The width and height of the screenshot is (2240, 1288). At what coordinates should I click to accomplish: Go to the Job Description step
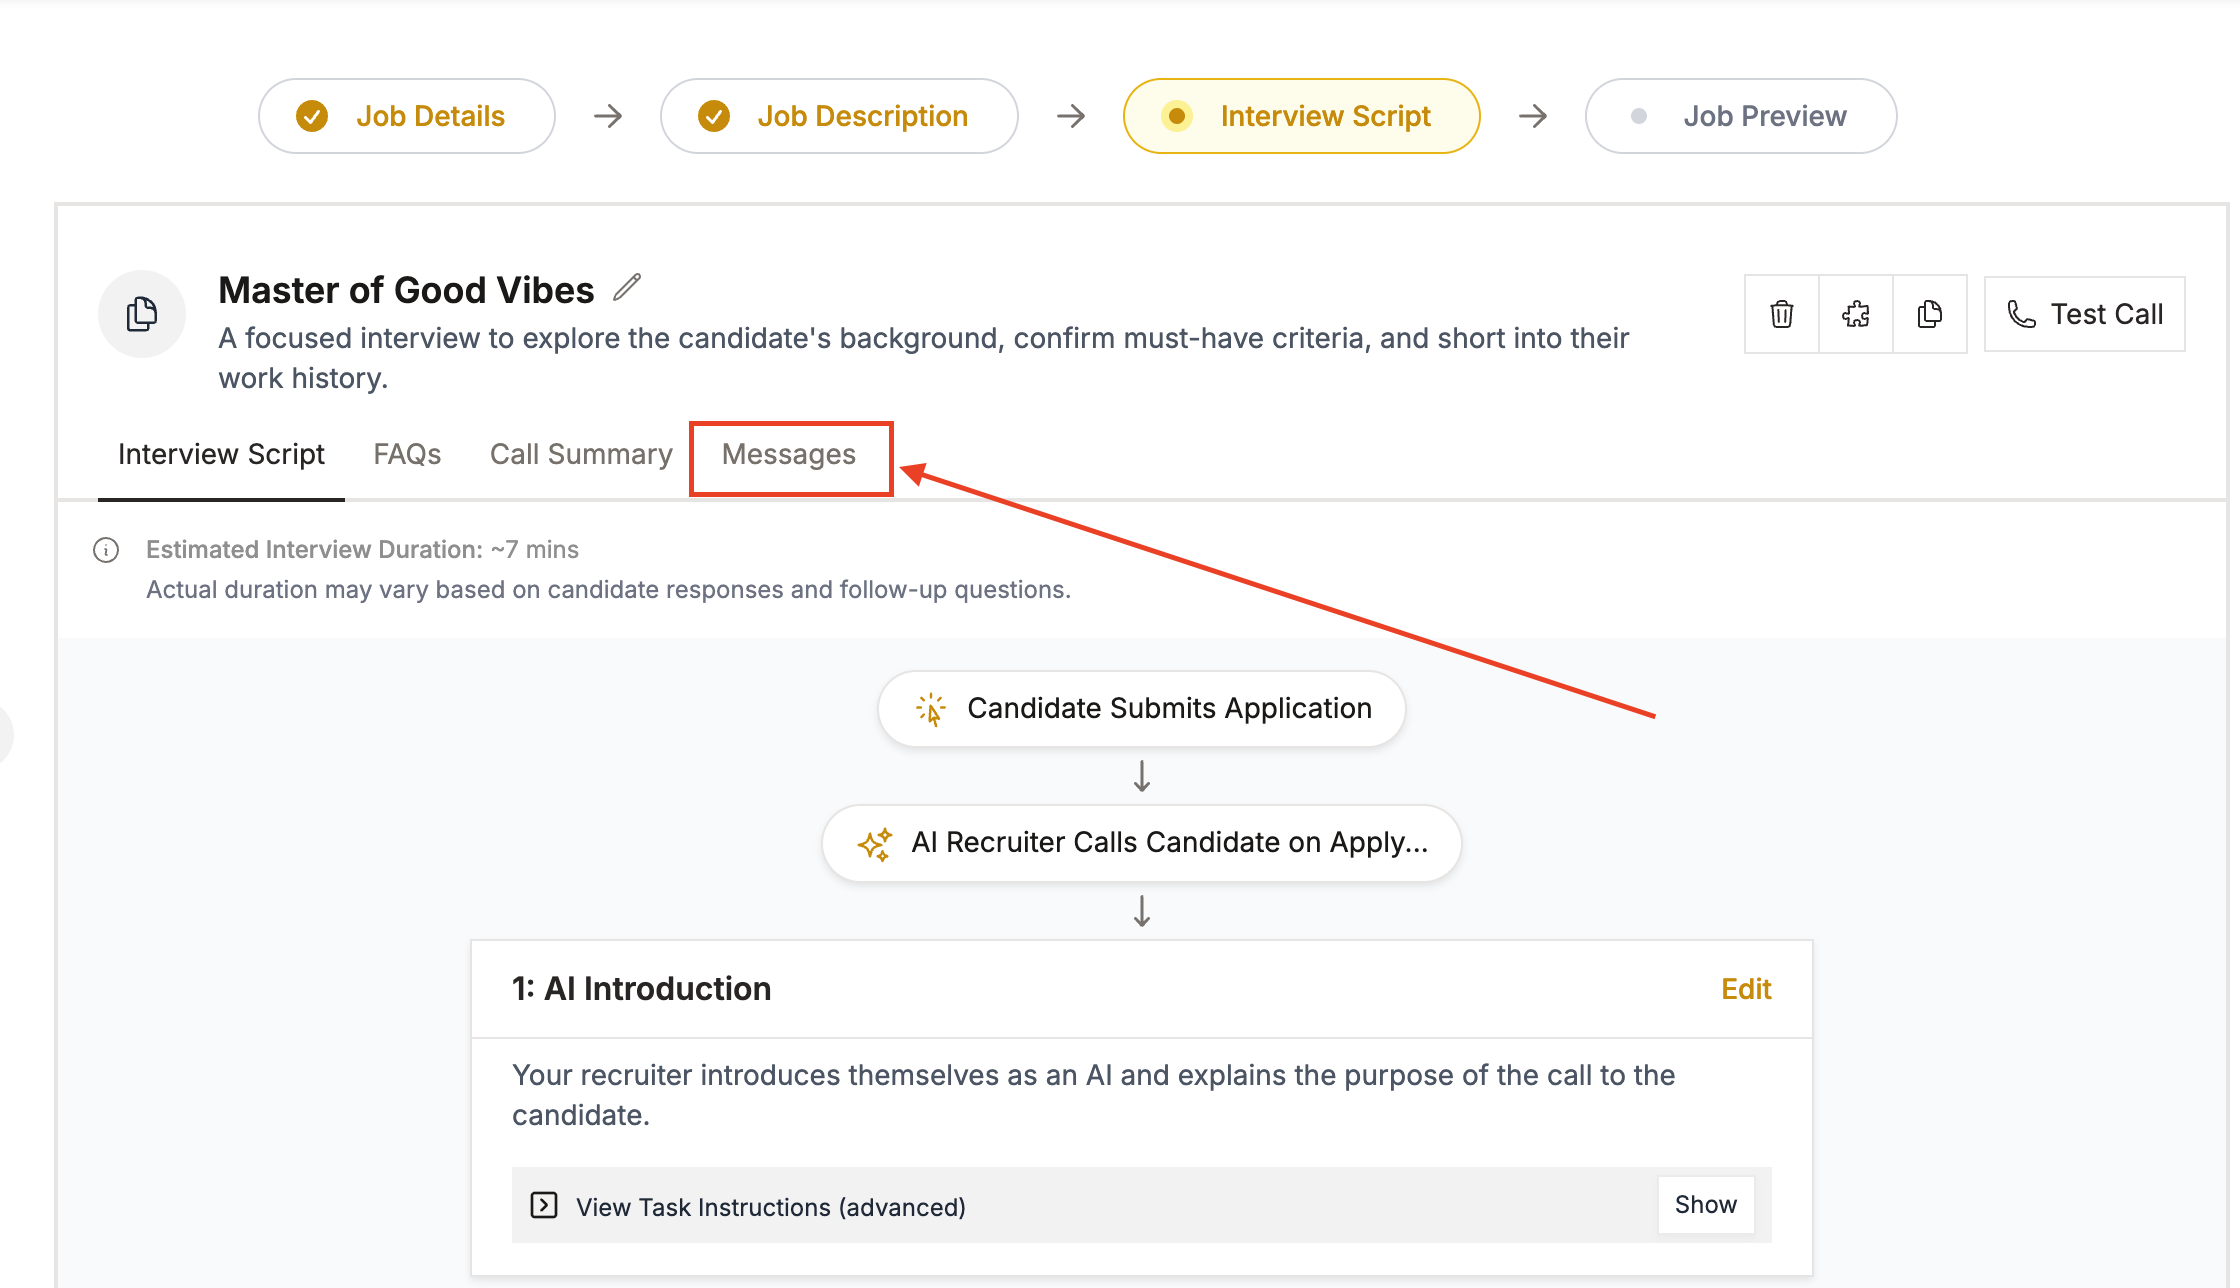(x=839, y=116)
